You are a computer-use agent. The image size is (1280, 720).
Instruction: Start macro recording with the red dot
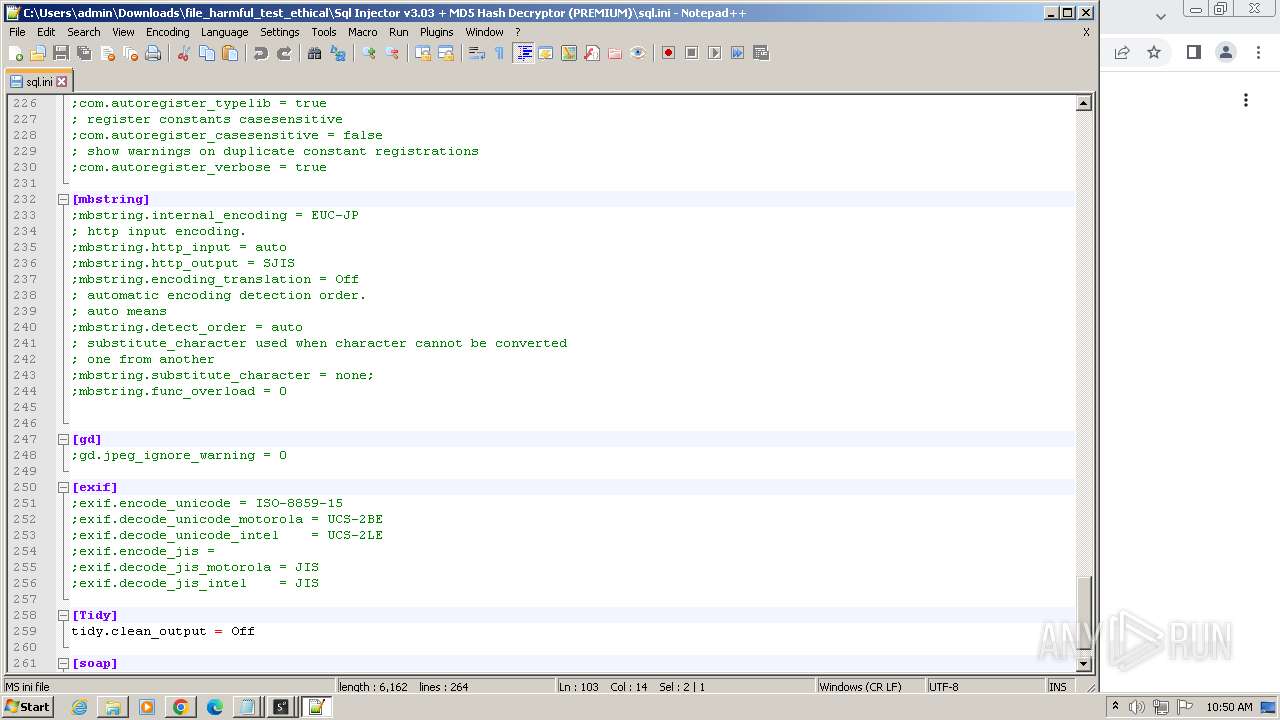pos(669,53)
